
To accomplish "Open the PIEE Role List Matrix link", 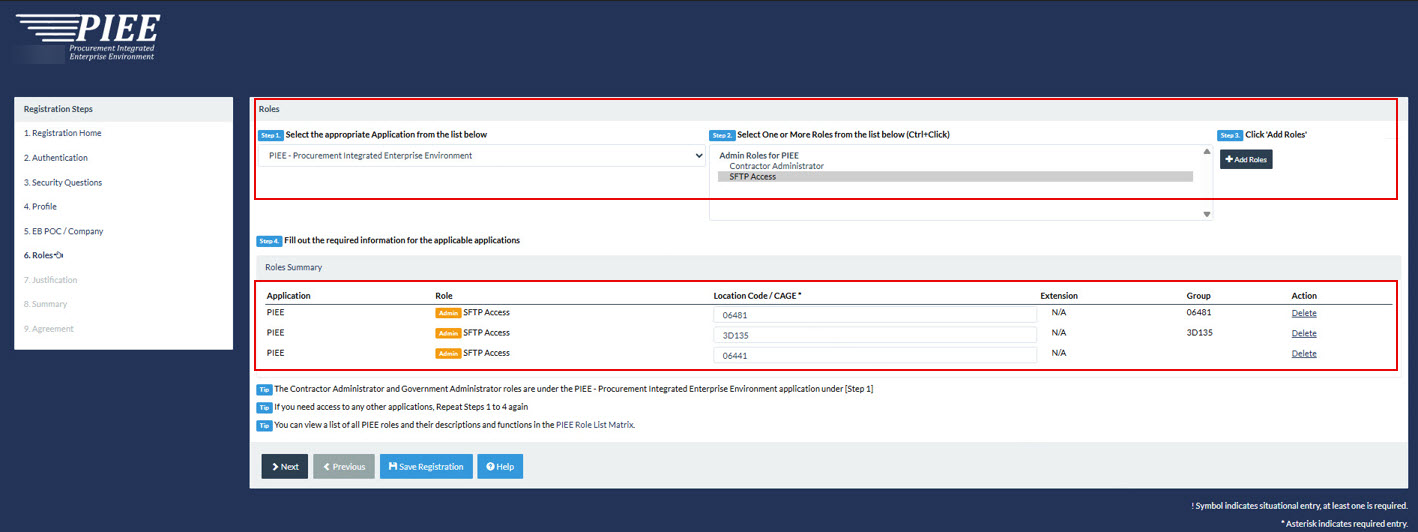I will tap(595, 425).
